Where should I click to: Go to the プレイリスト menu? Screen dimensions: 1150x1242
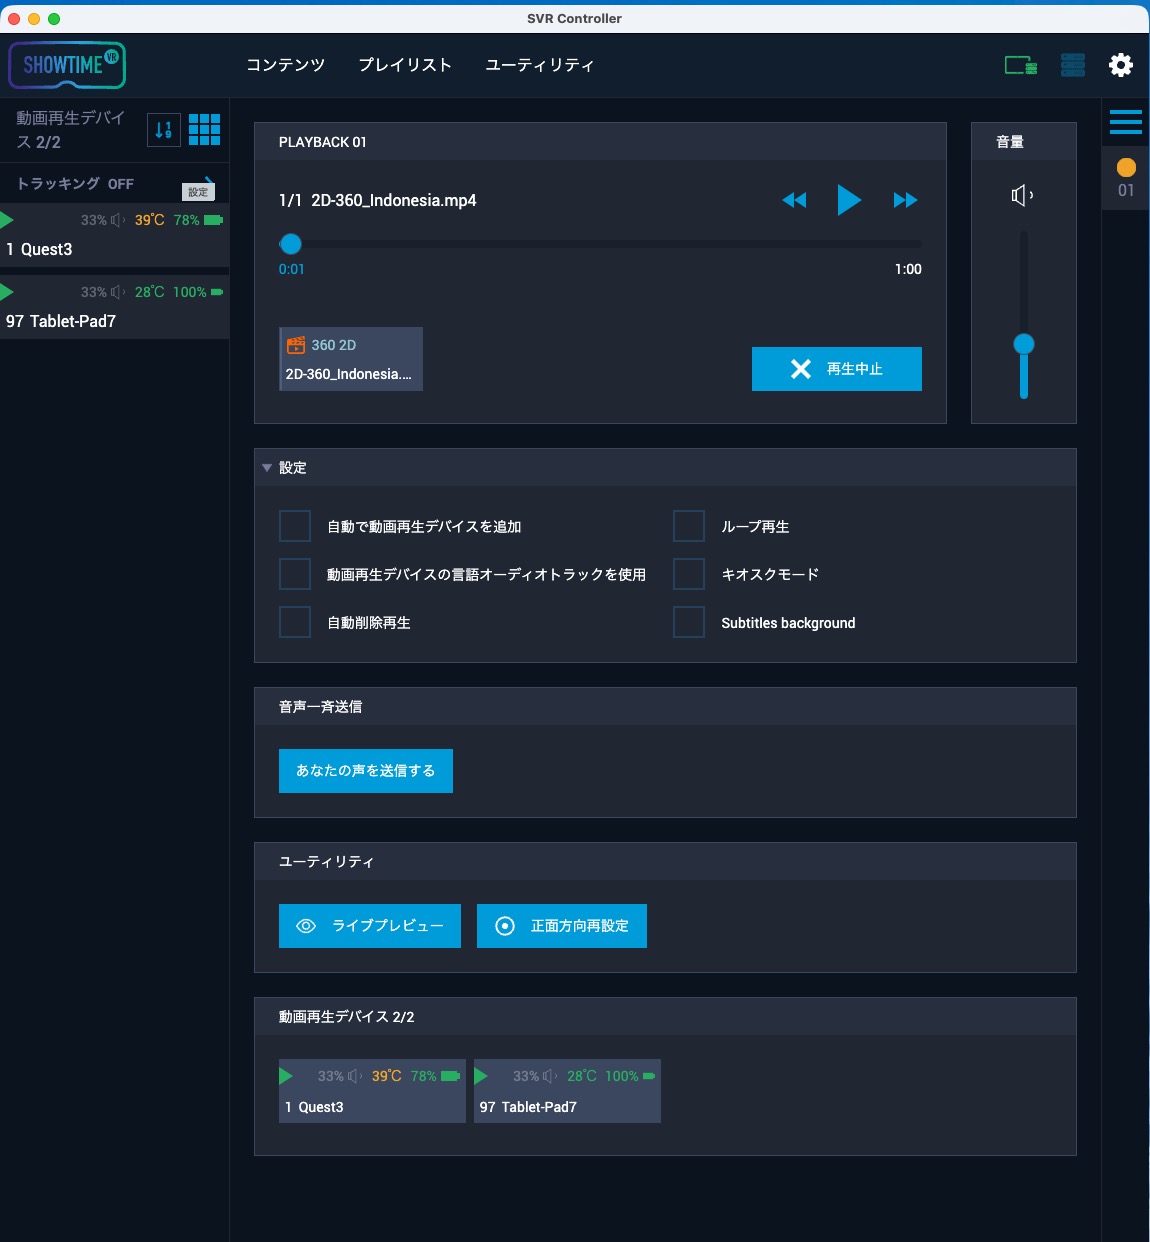(405, 65)
